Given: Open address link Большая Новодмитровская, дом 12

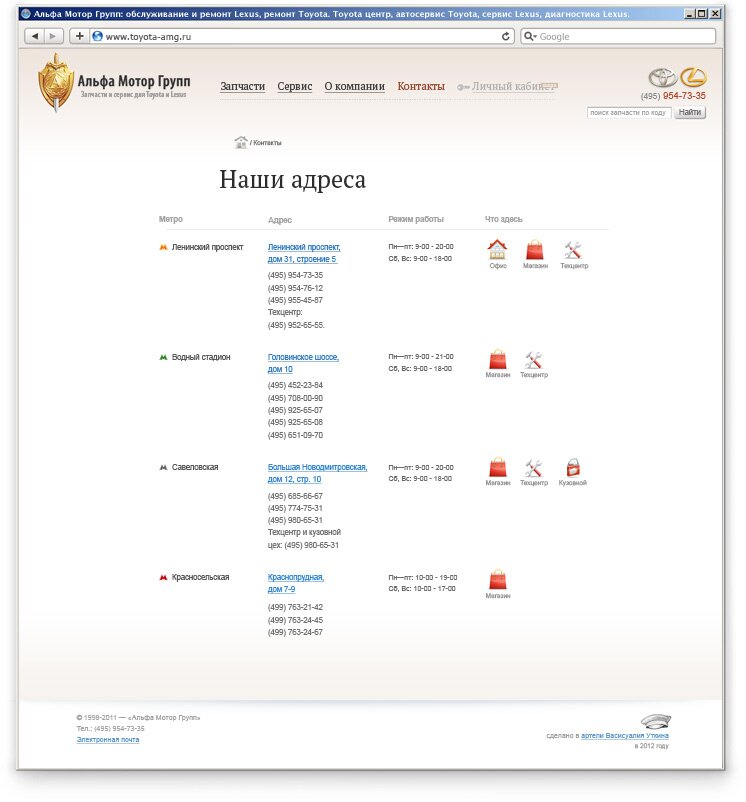Looking at the screenshot, I should tap(318, 473).
